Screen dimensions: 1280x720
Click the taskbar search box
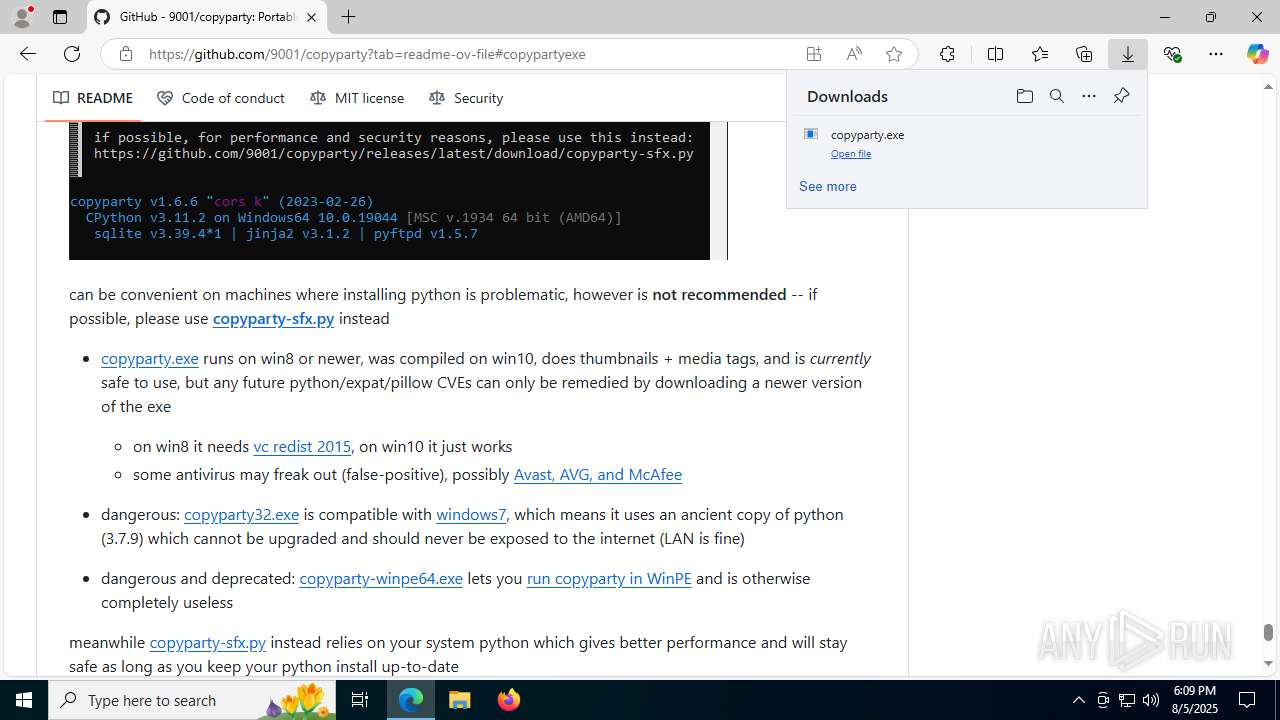[192, 700]
